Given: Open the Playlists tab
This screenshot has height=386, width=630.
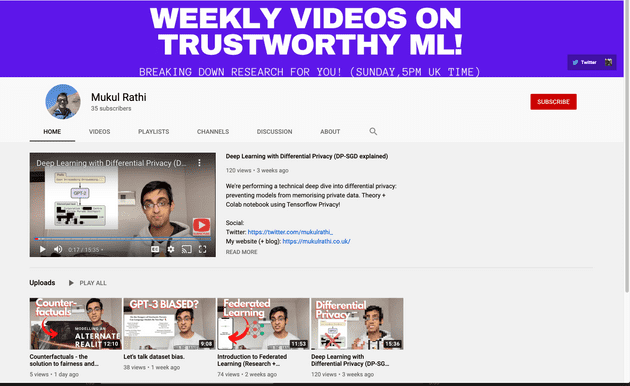Looking at the screenshot, I should point(153,132).
